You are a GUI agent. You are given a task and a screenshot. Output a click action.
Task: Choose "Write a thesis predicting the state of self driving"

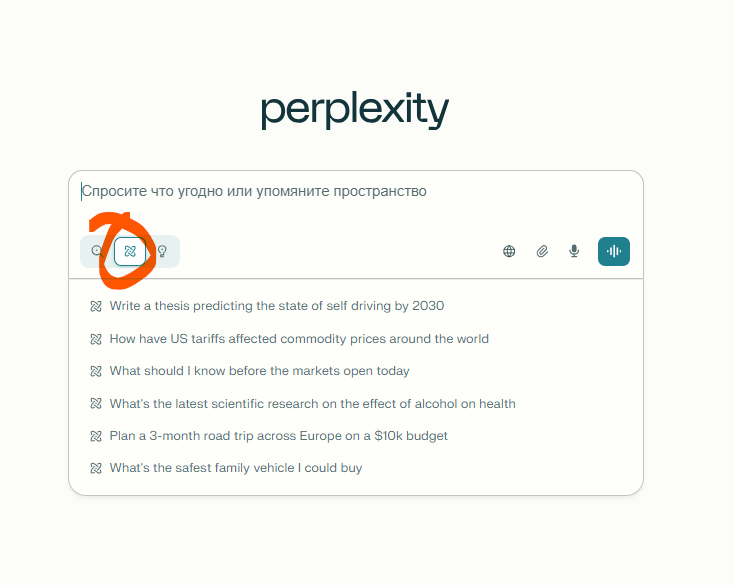(x=277, y=306)
